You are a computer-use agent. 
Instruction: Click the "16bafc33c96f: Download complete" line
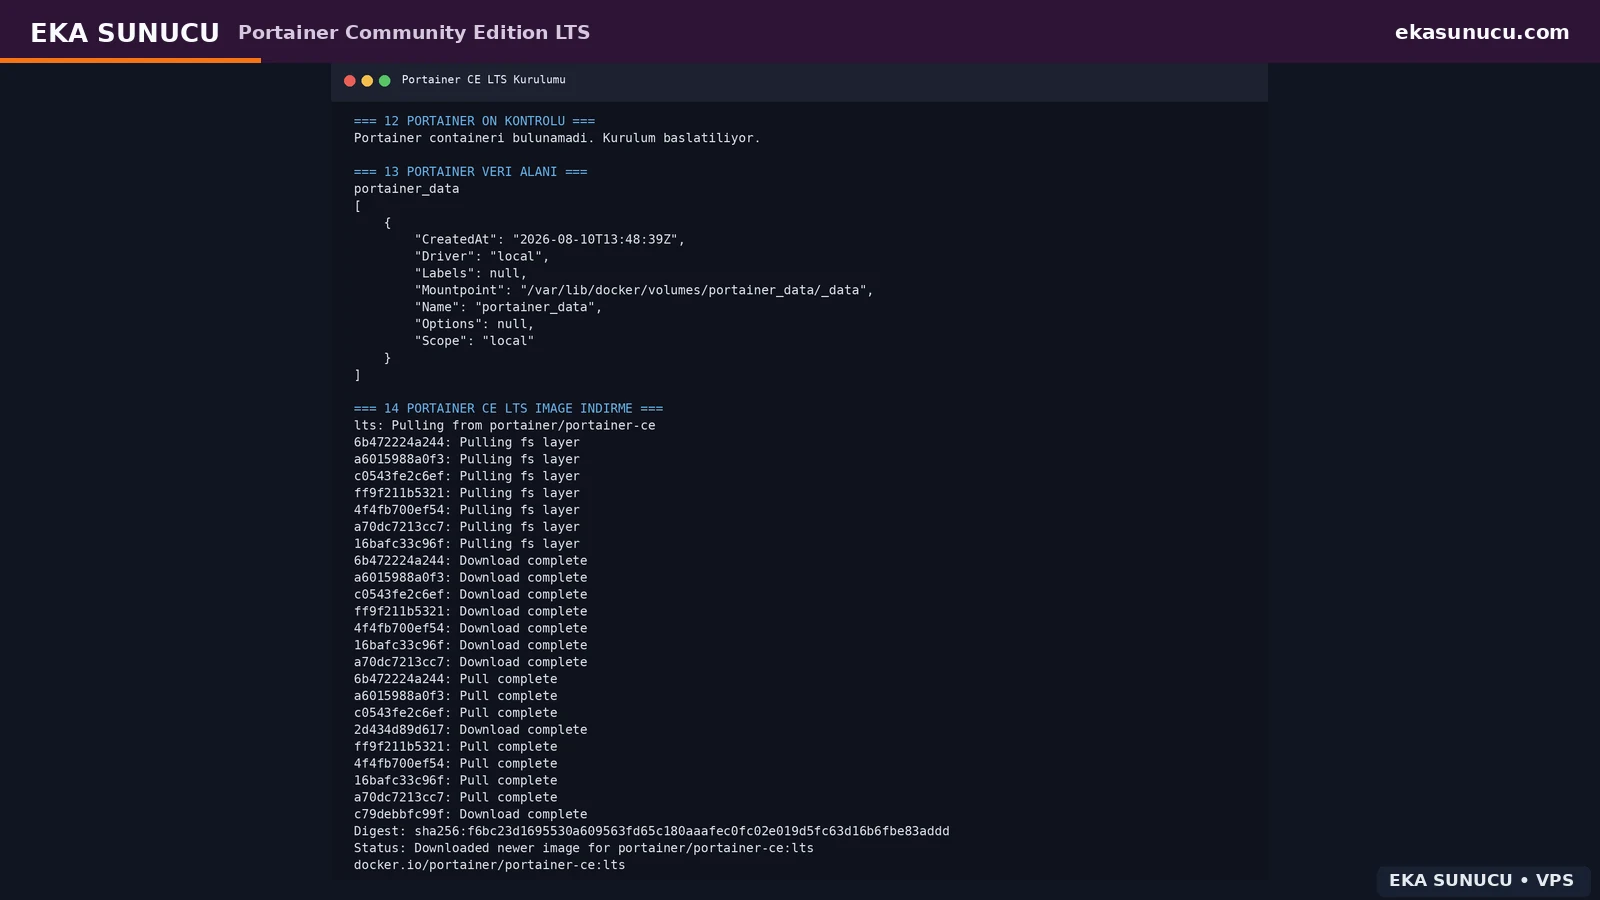471,647
